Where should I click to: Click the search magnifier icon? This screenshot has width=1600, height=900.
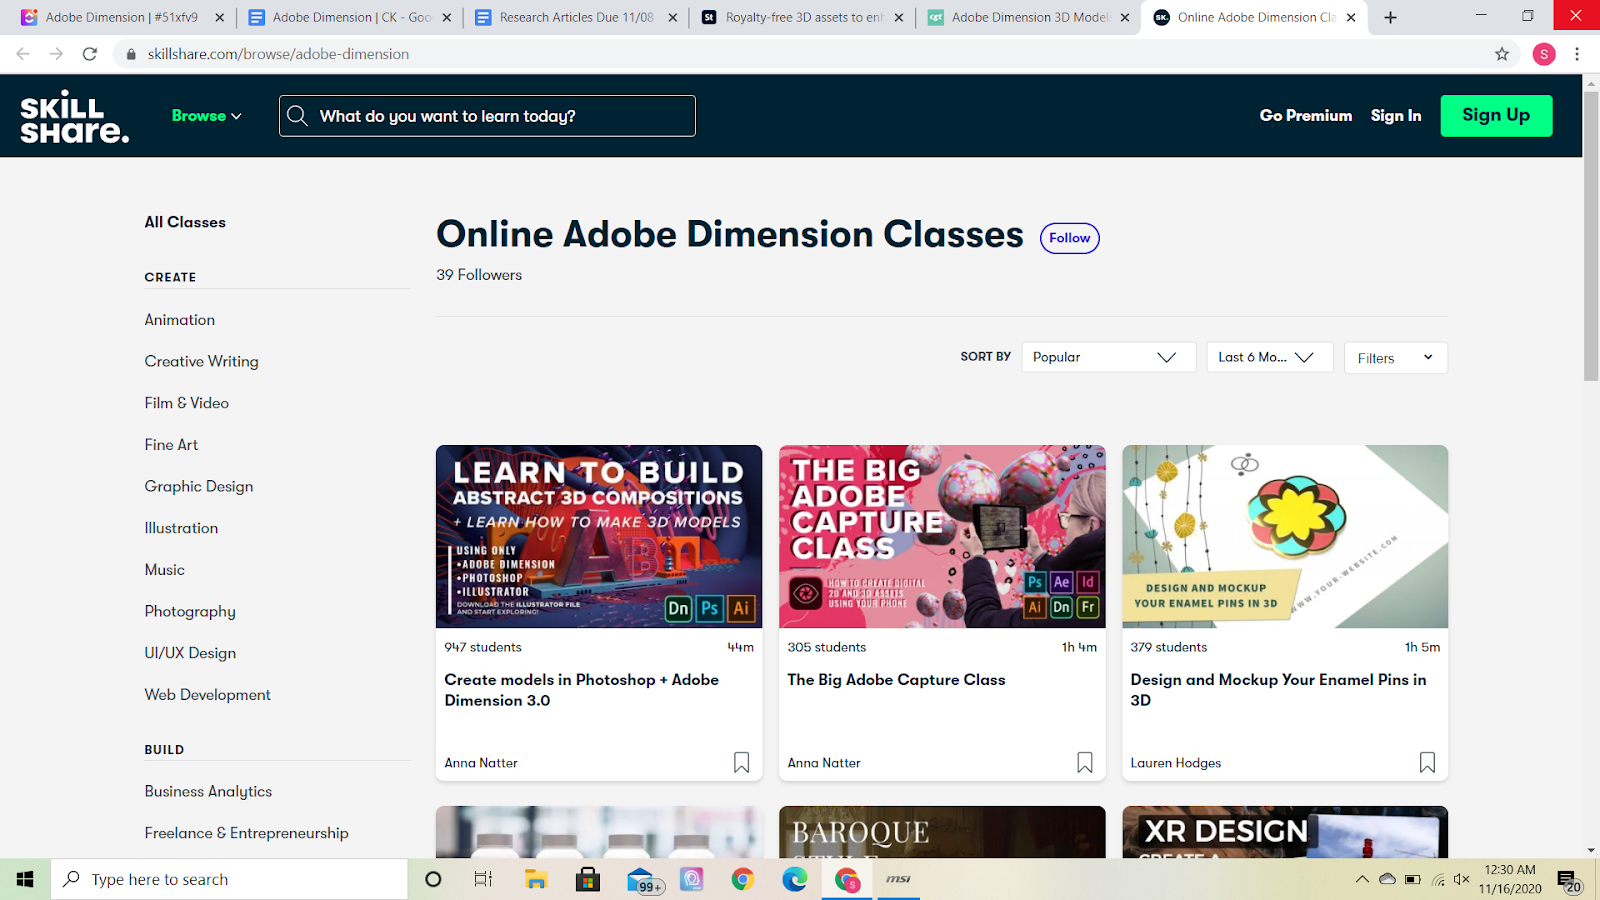point(297,116)
